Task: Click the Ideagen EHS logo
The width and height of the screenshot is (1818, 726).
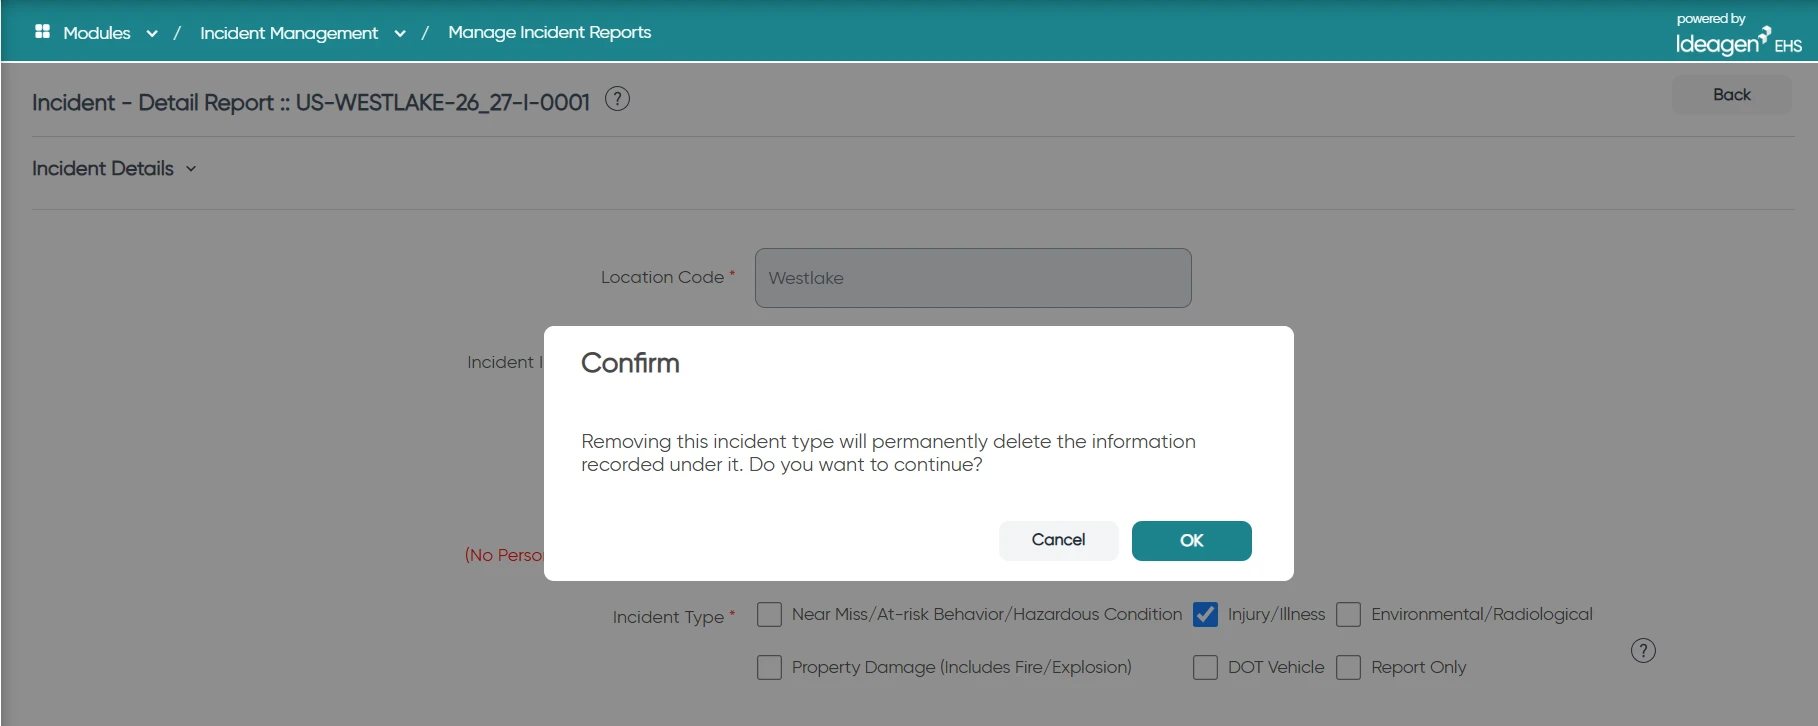Action: click(x=1739, y=35)
